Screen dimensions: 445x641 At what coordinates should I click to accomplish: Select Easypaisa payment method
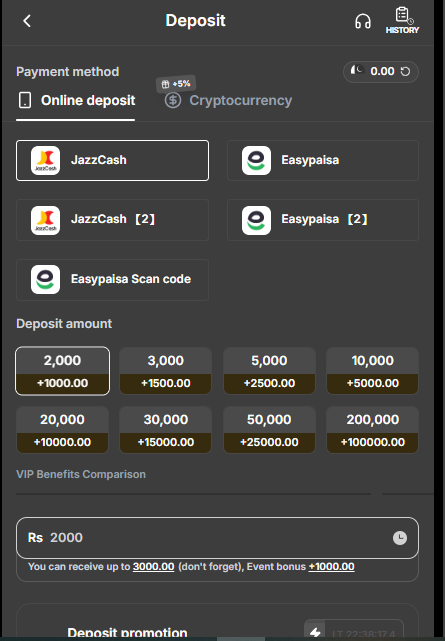(x=323, y=160)
